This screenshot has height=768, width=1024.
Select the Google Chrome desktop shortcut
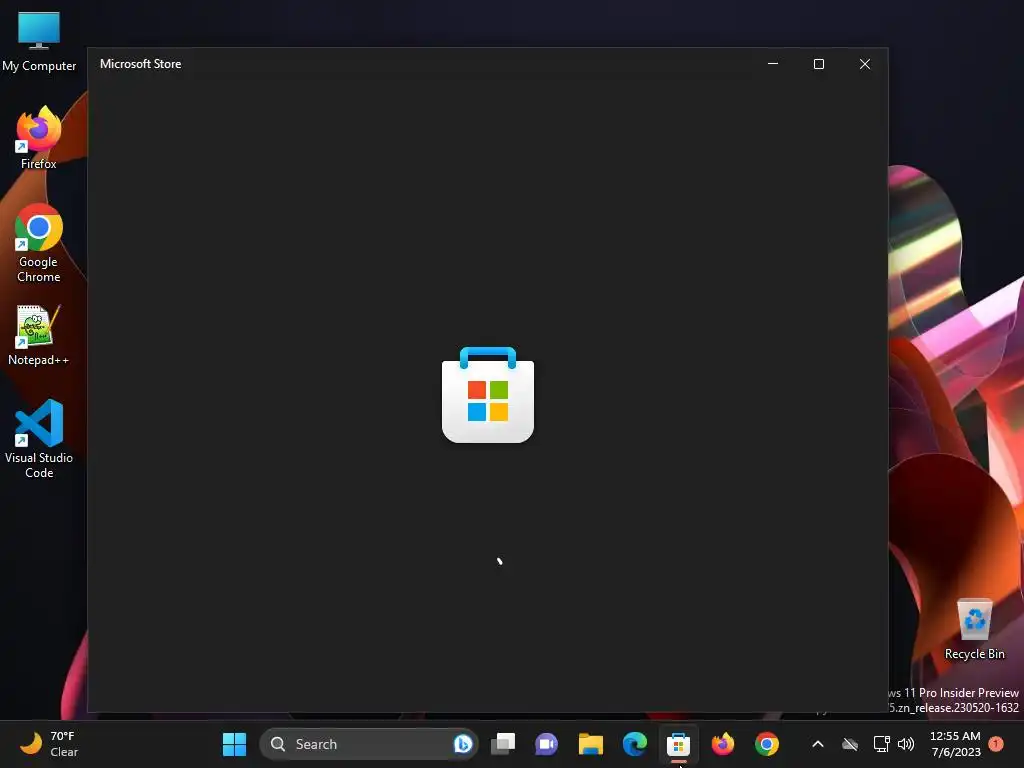click(x=39, y=243)
